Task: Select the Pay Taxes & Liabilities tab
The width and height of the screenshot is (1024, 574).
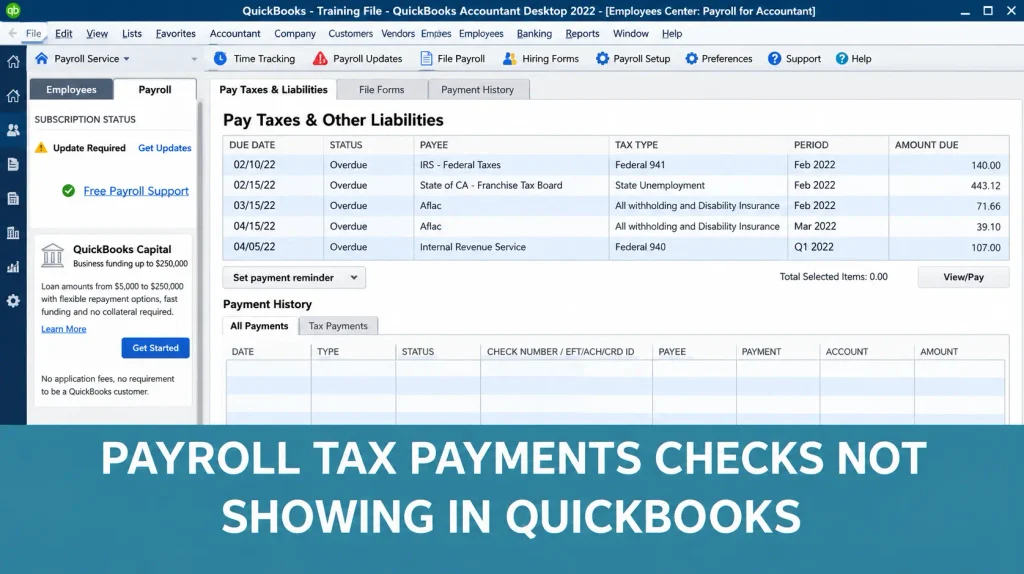Action: tap(273, 89)
